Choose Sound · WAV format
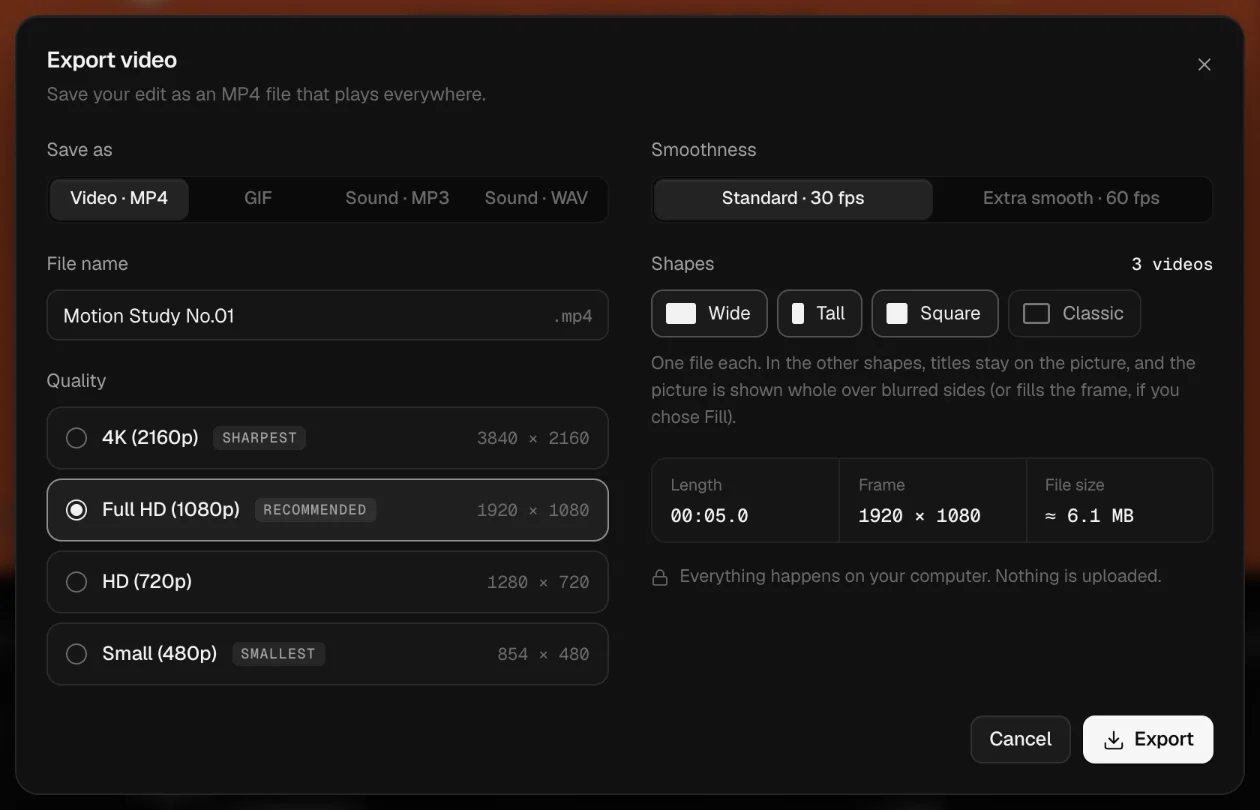The height and width of the screenshot is (810, 1260). [x=536, y=198]
